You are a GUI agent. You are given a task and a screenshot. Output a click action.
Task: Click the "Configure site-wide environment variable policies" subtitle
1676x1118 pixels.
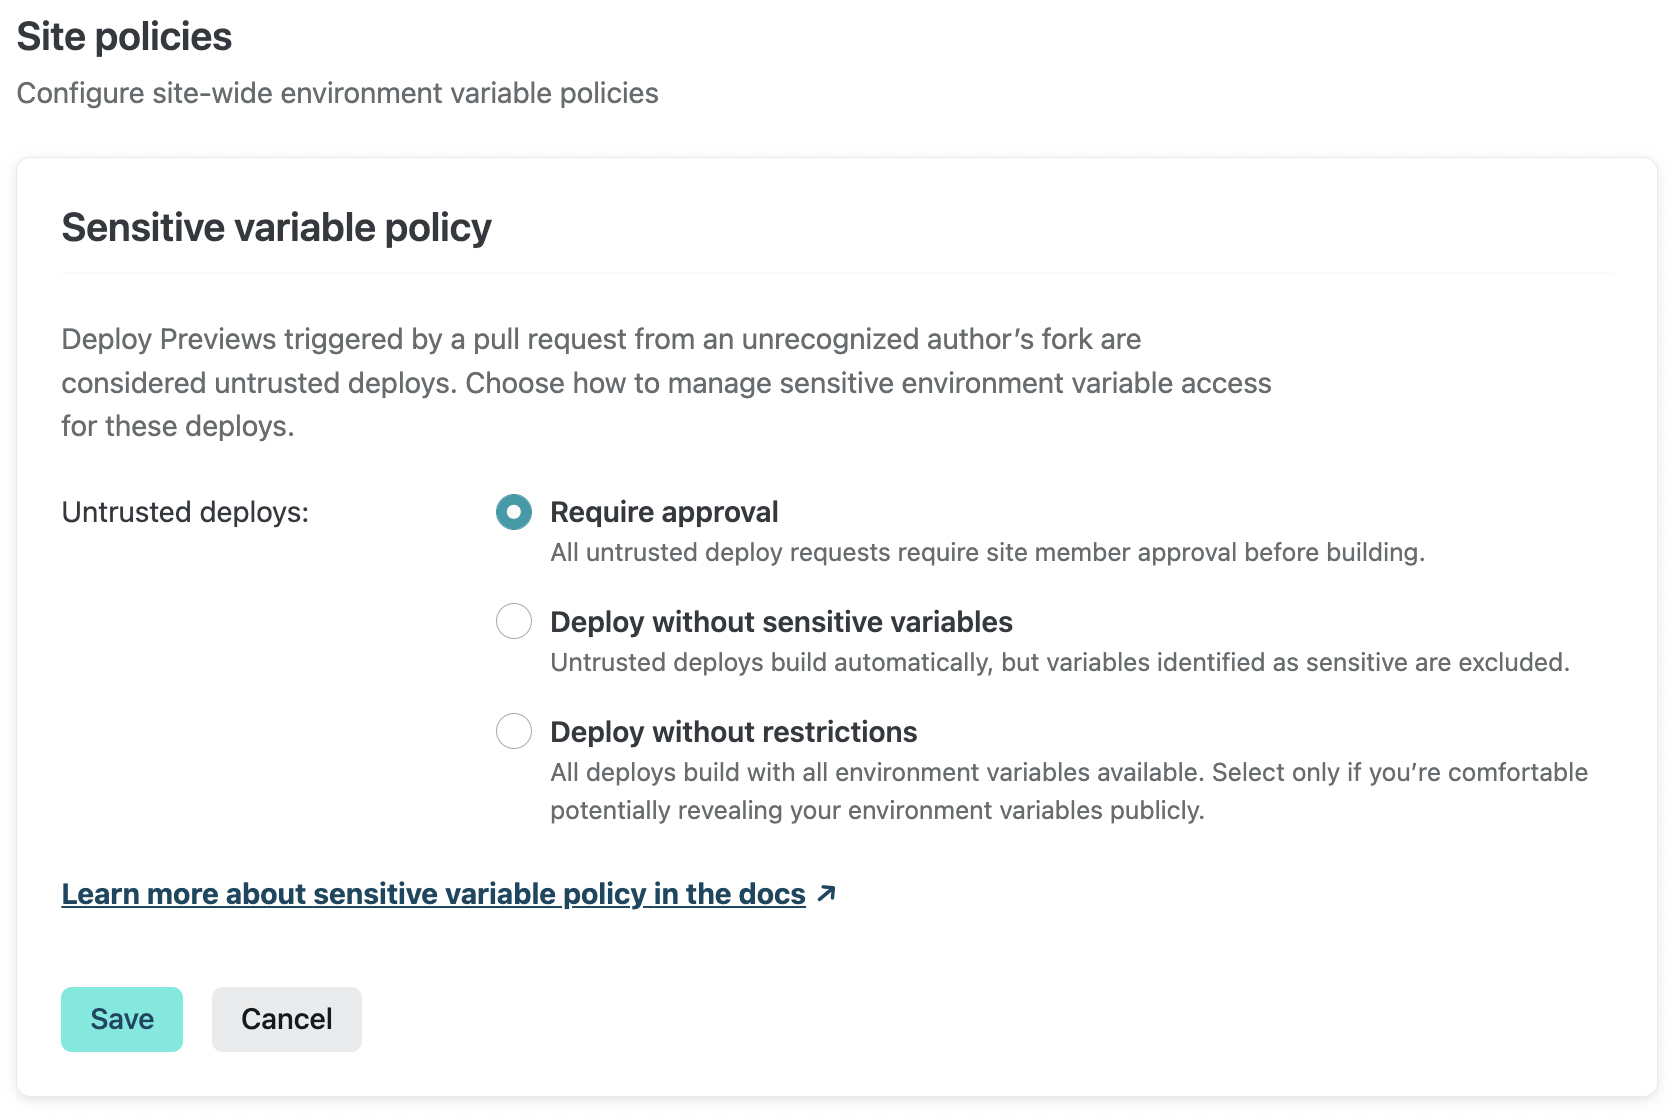pyautogui.click(x=338, y=93)
